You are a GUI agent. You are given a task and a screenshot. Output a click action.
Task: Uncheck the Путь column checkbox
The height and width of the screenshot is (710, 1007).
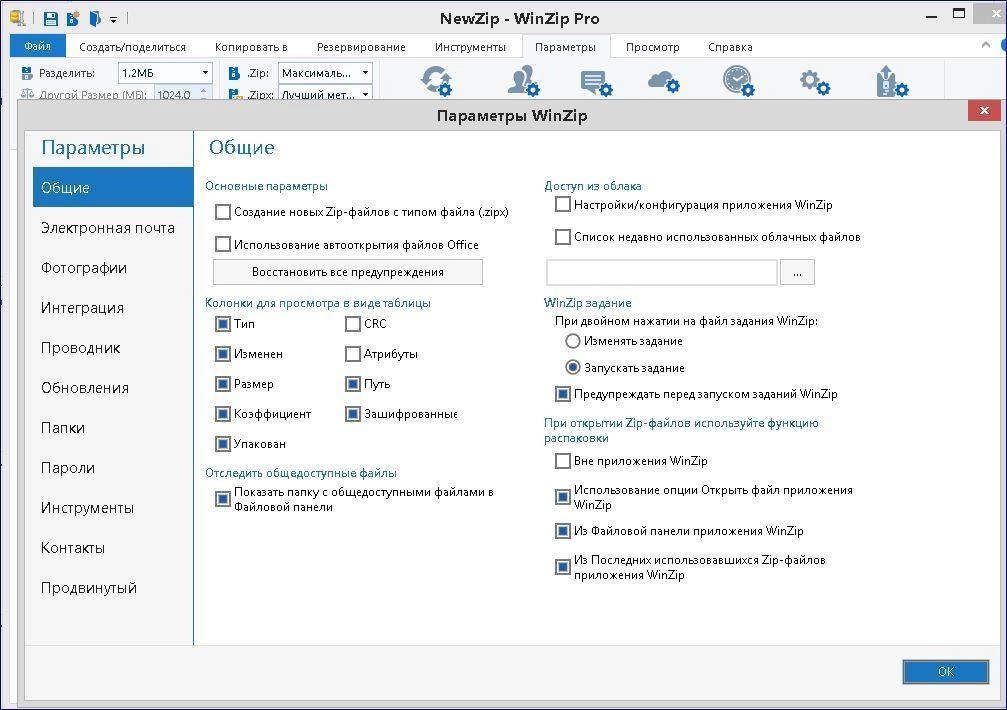(x=353, y=384)
